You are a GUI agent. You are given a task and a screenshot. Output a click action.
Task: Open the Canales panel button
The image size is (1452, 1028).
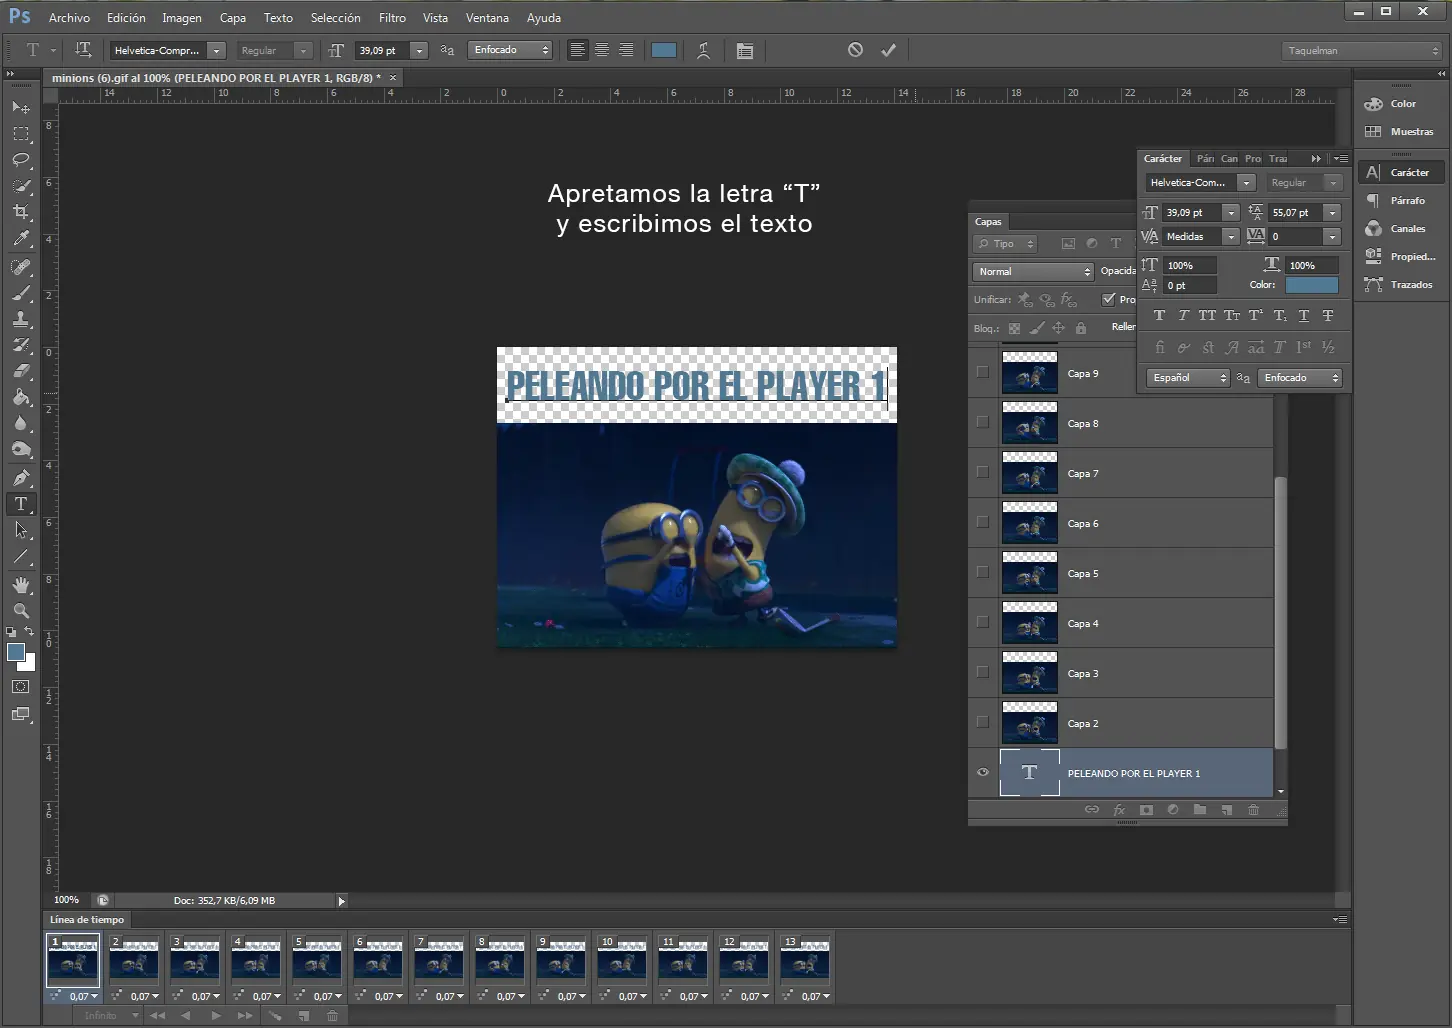tap(1400, 229)
